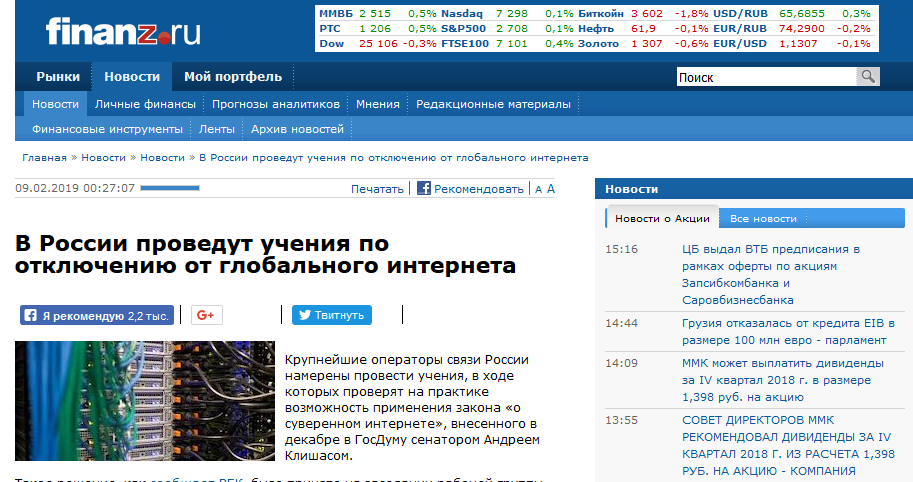
Task: Click the Facebook Я рекомендую button
Action: [97, 315]
